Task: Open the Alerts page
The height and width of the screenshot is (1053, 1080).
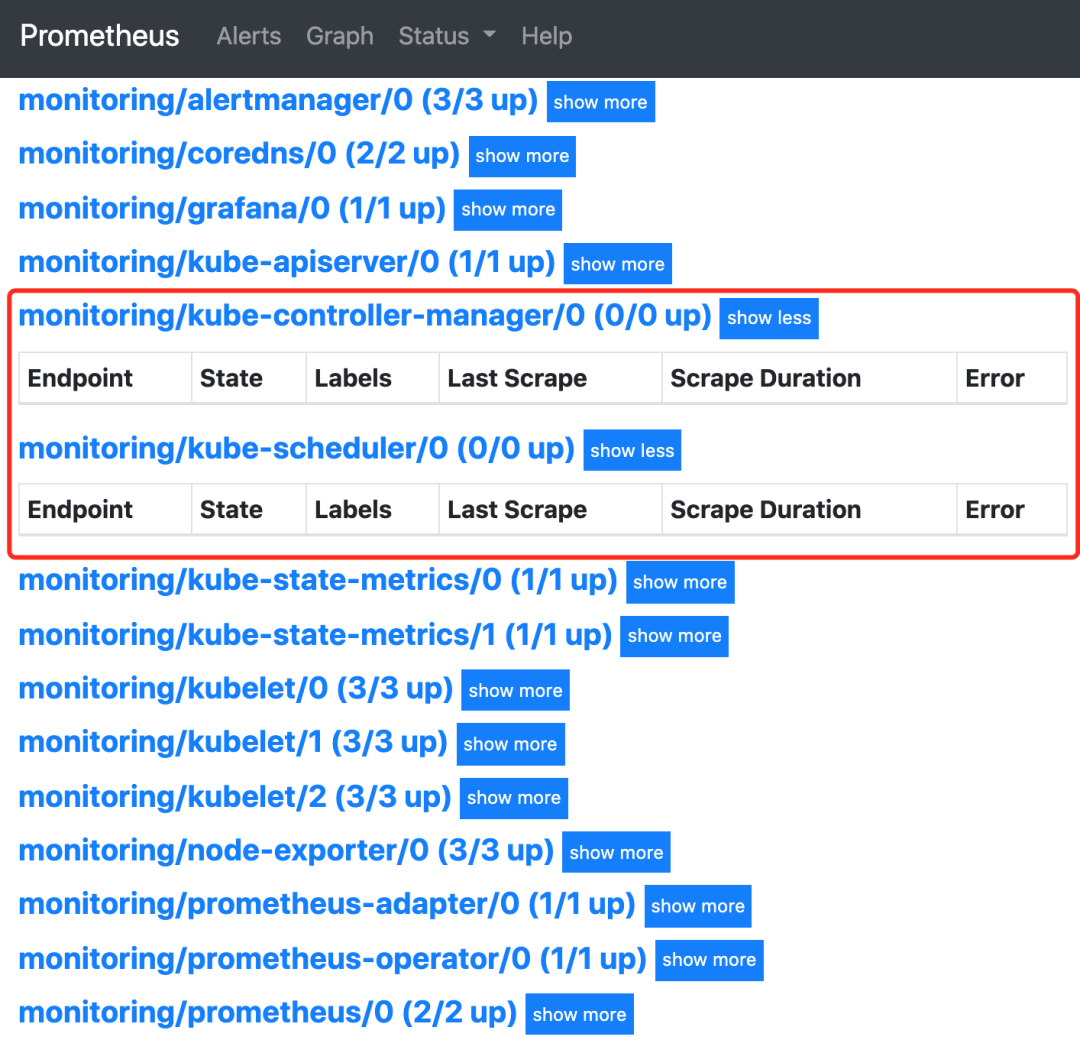Action: 249,36
